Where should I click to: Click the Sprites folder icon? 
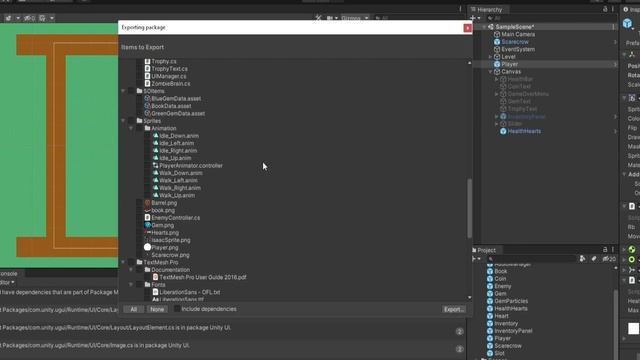(140, 121)
